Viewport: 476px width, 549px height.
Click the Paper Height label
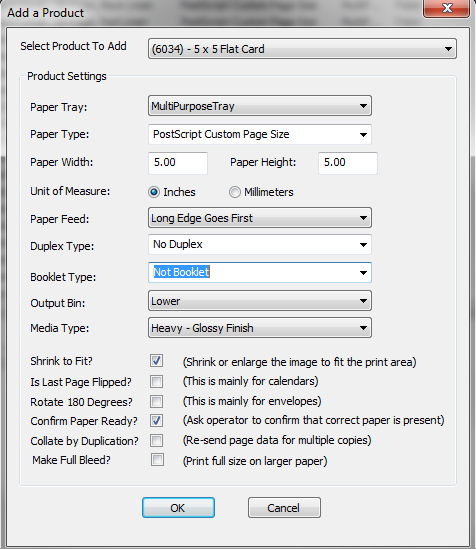[x=263, y=162]
